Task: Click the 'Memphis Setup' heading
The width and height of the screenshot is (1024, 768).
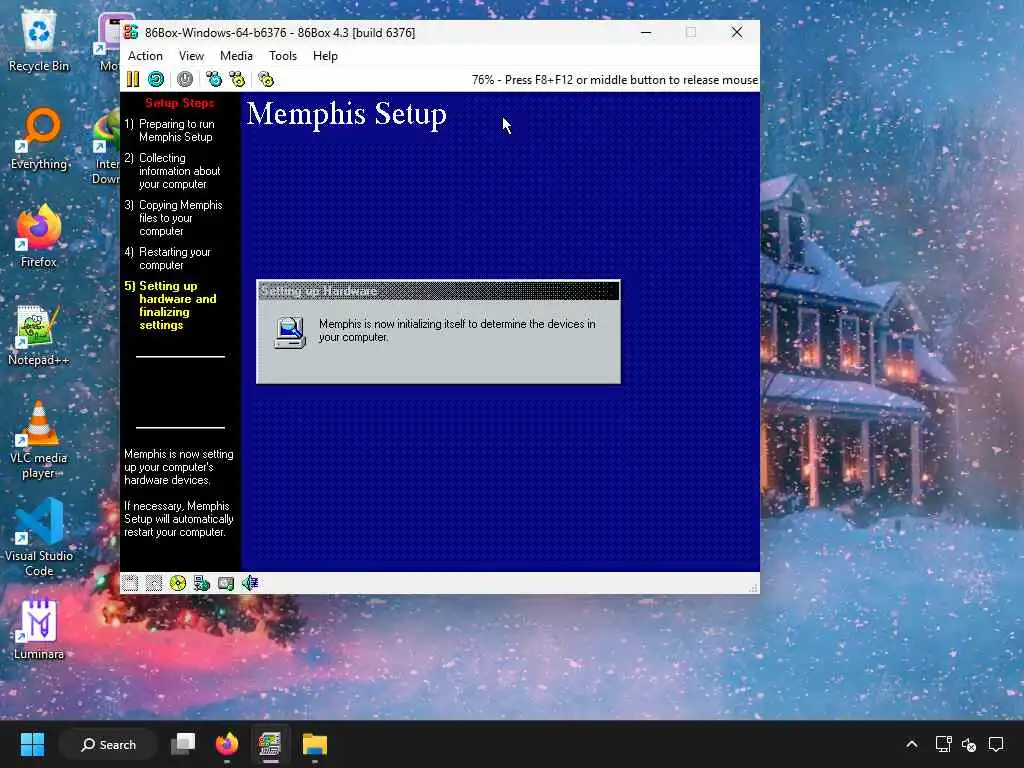Action: [347, 114]
